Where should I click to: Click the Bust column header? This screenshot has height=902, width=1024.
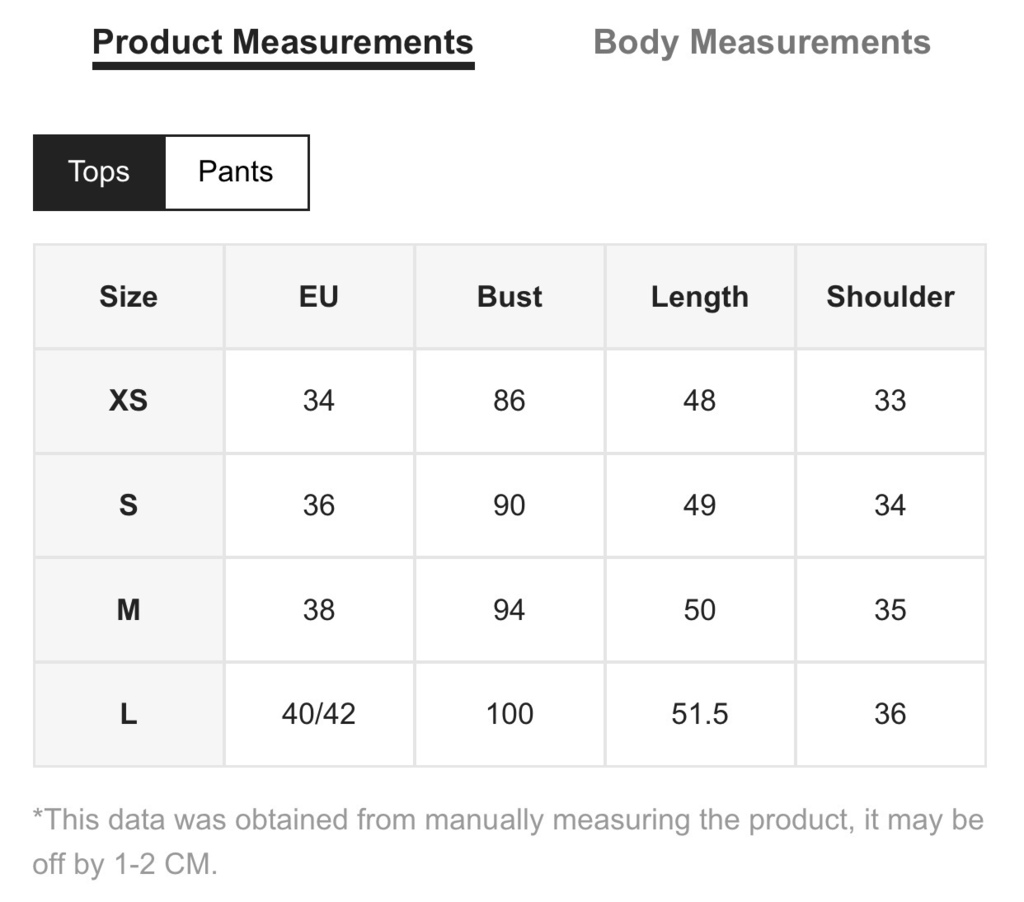(x=509, y=297)
